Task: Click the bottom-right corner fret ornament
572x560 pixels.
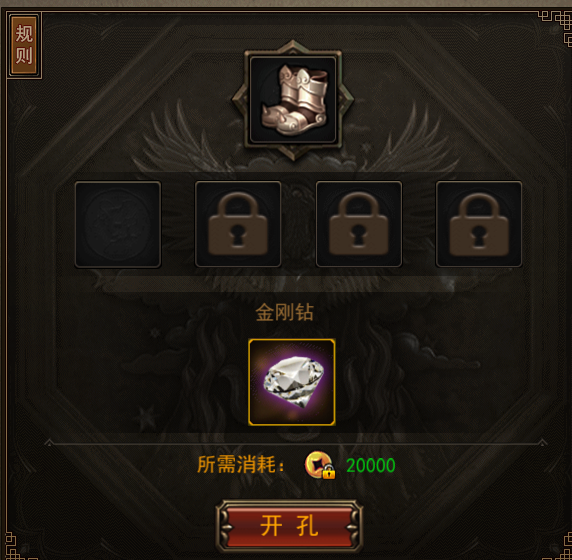Action: (x=558, y=545)
